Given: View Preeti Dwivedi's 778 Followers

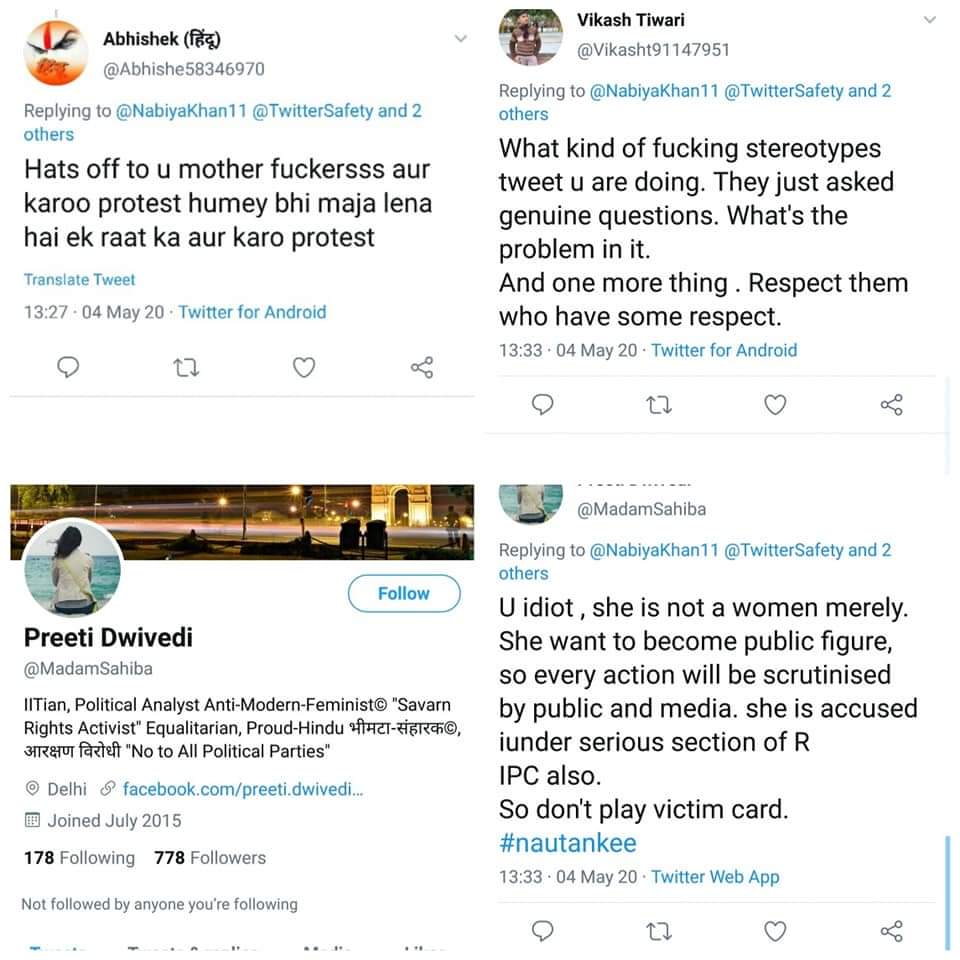Looking at the screenshot, I should (210, 858).
